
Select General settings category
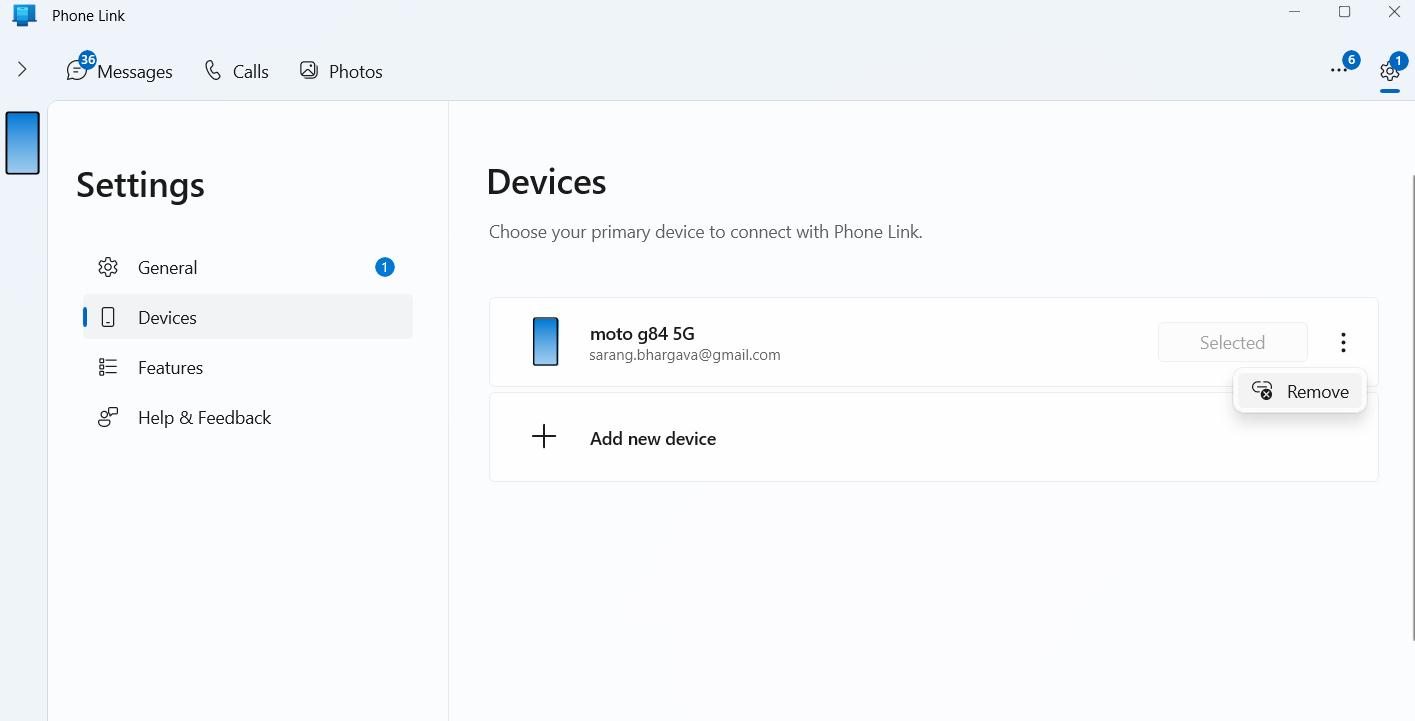167,268
